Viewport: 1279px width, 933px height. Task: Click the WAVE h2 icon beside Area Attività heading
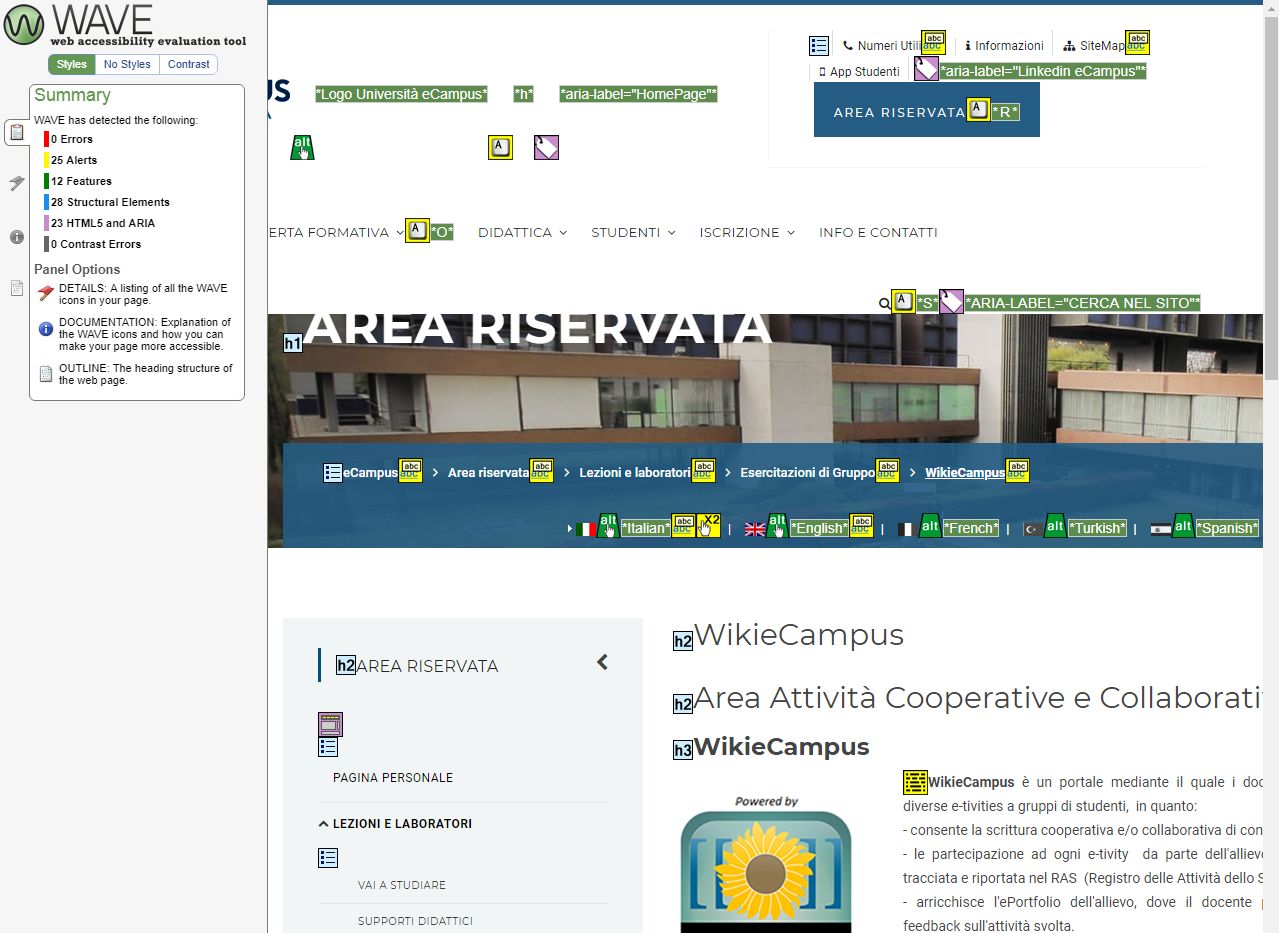click(683, 703)
